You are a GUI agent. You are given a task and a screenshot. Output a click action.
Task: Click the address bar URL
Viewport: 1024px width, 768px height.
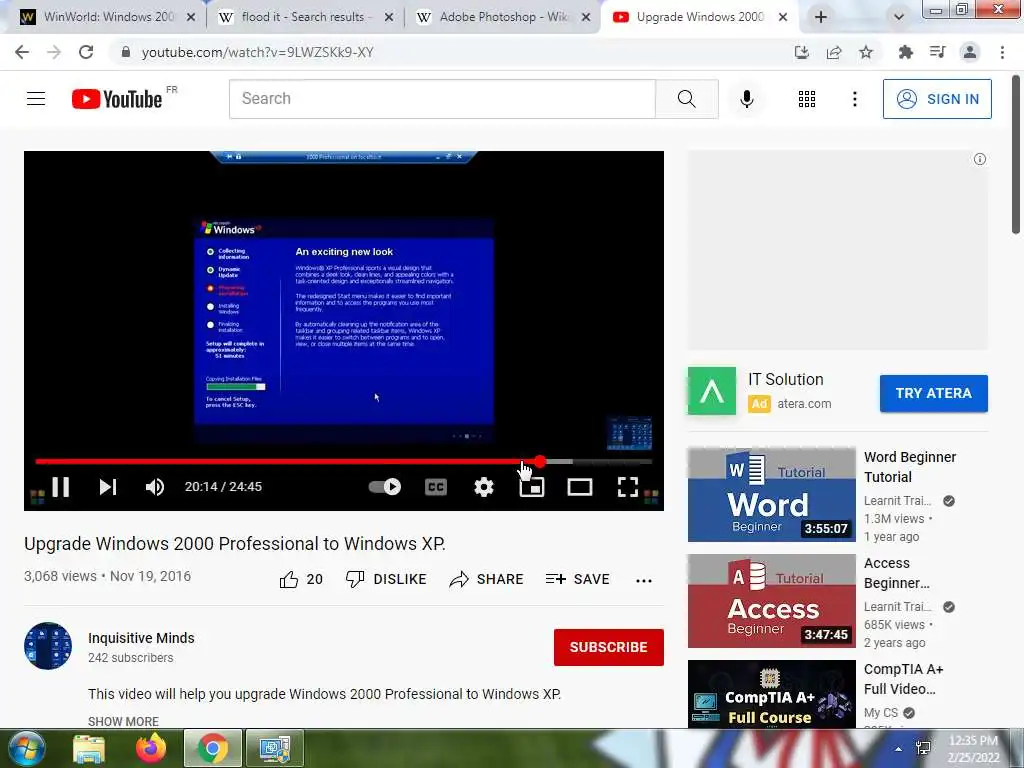257,52
